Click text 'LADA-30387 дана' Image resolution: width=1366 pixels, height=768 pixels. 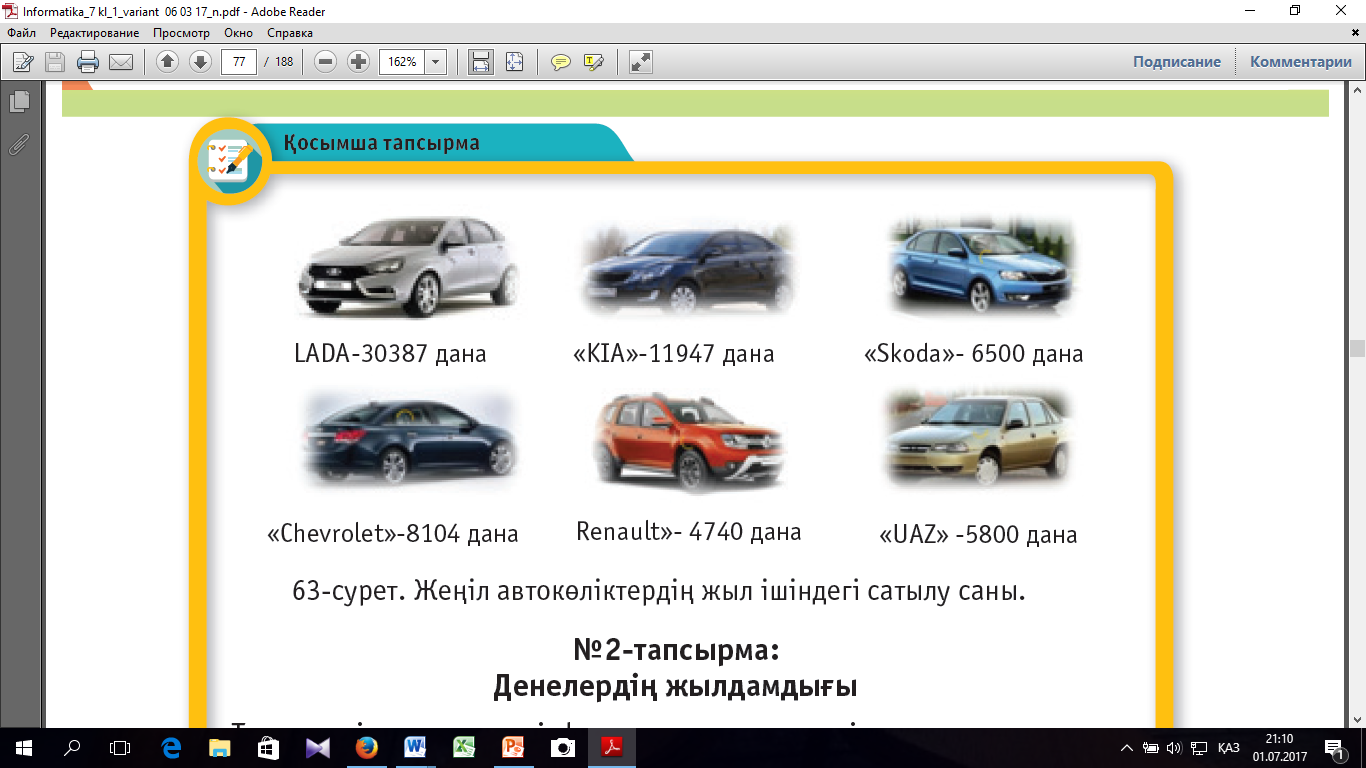390,353
